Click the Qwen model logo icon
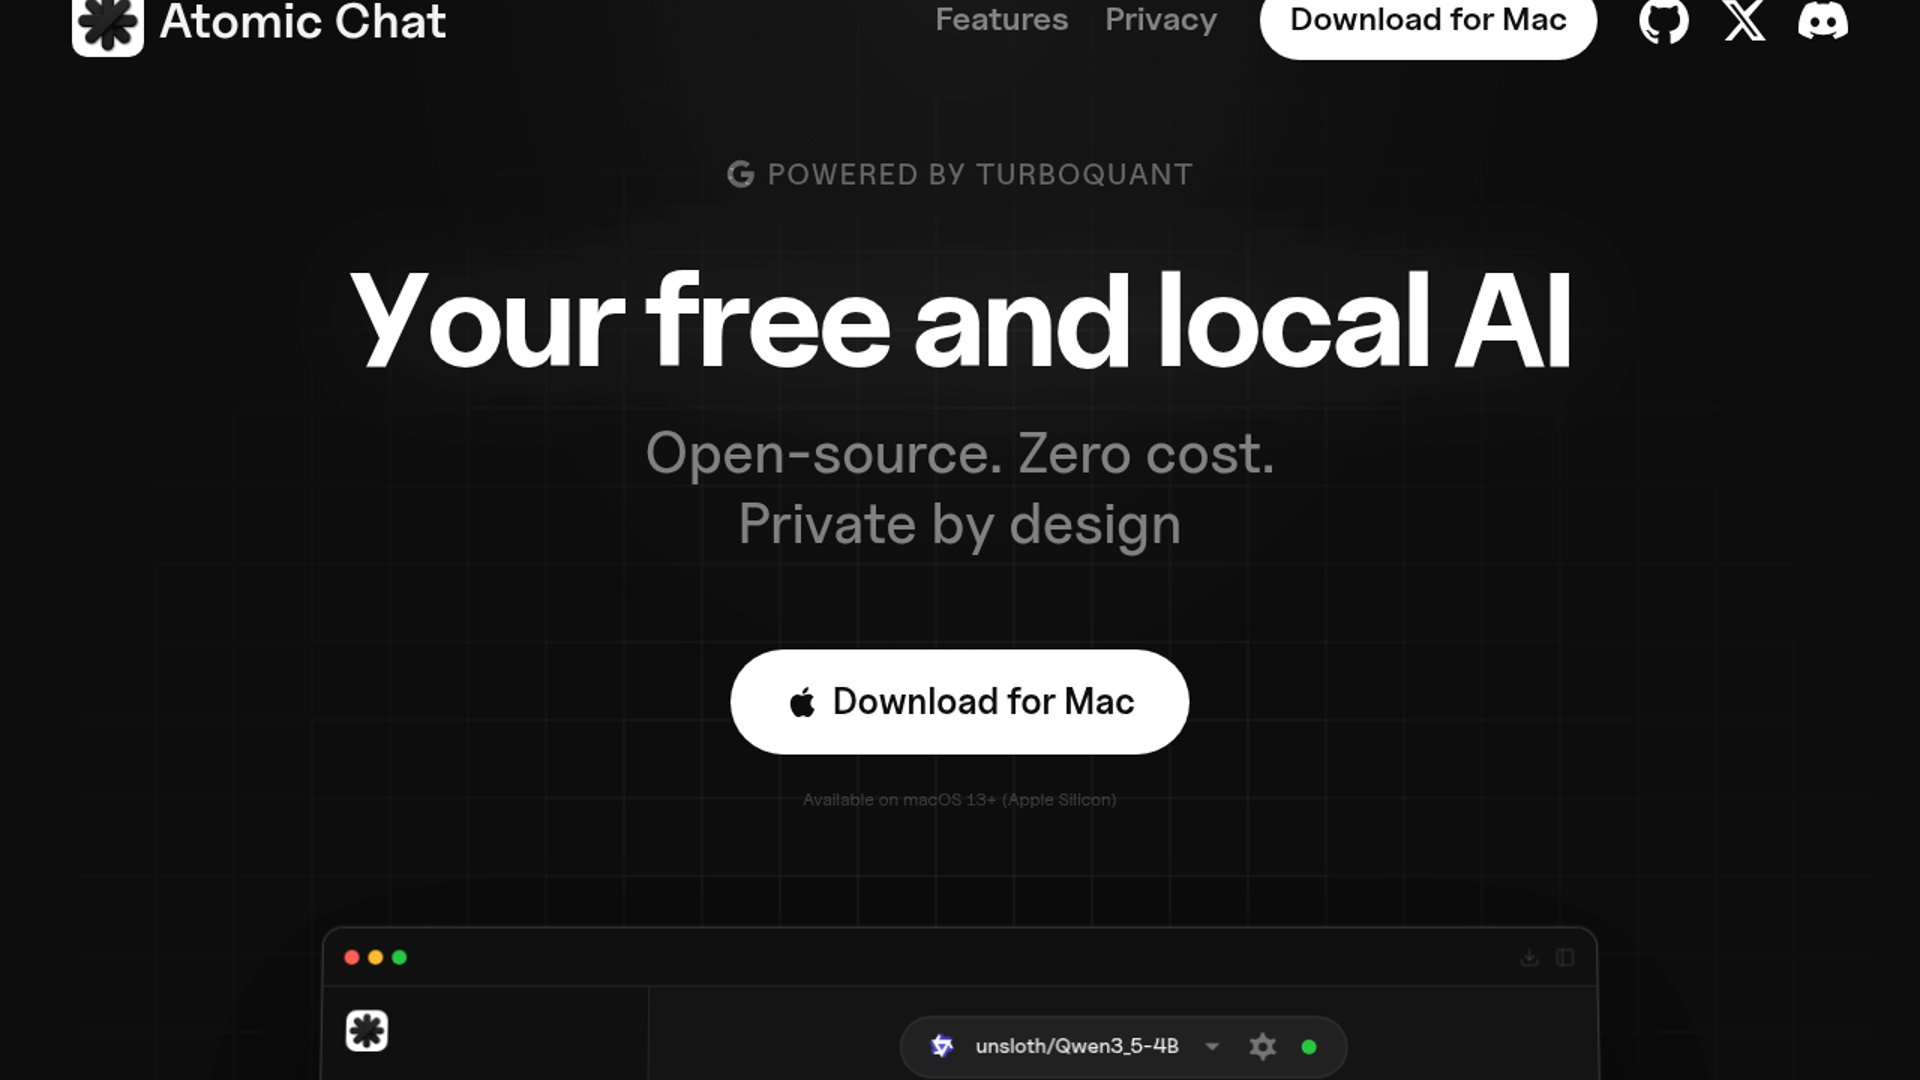 coord(941,1046)
